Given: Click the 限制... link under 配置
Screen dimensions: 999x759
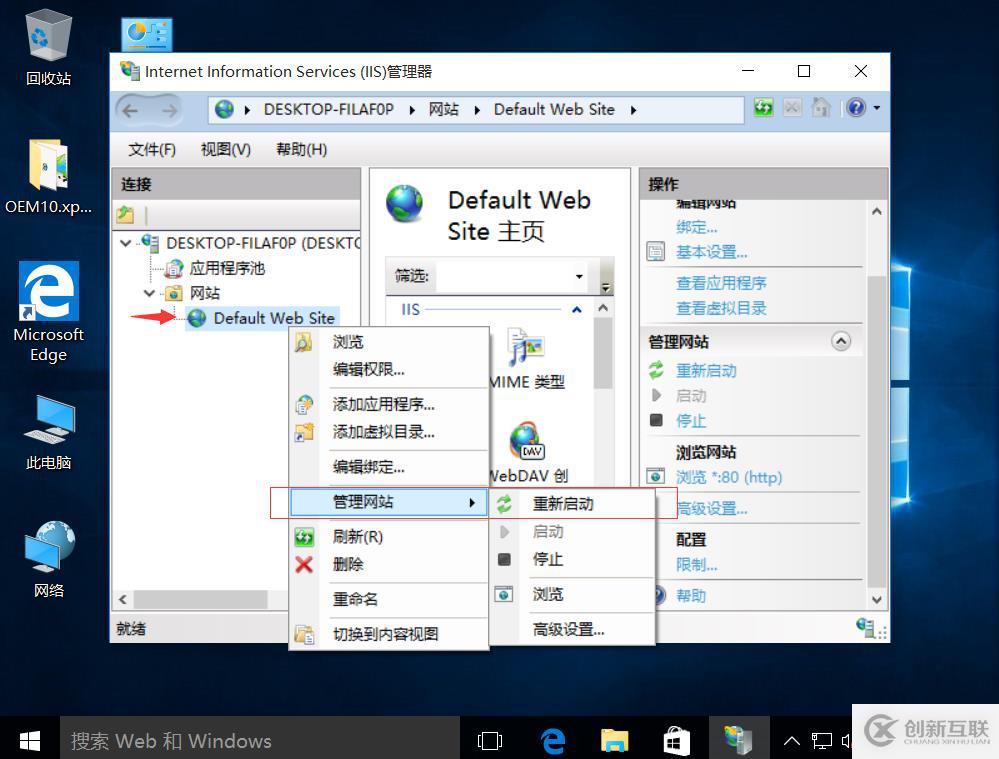Looking at the screenshot, I should (696, 565).
